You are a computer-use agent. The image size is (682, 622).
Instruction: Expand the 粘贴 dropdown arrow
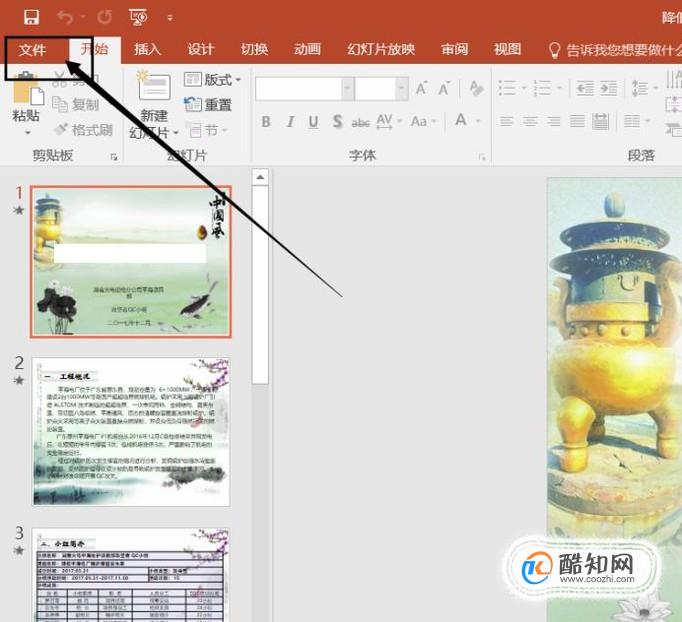click(28, 132)
